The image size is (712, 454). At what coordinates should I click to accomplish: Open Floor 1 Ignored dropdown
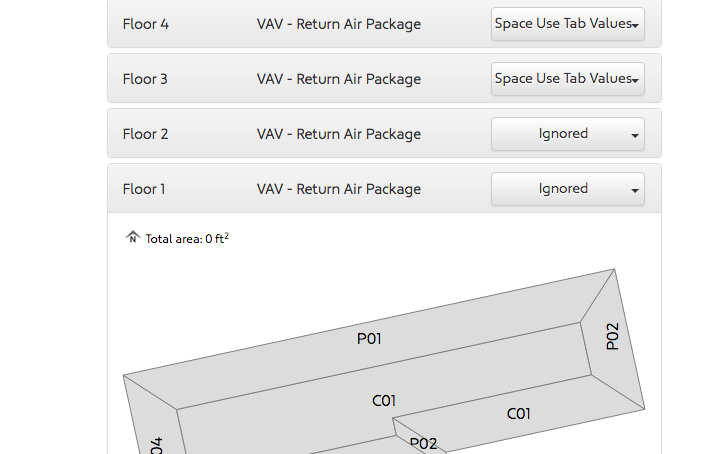pyautogui.click(x=568, y=189)
